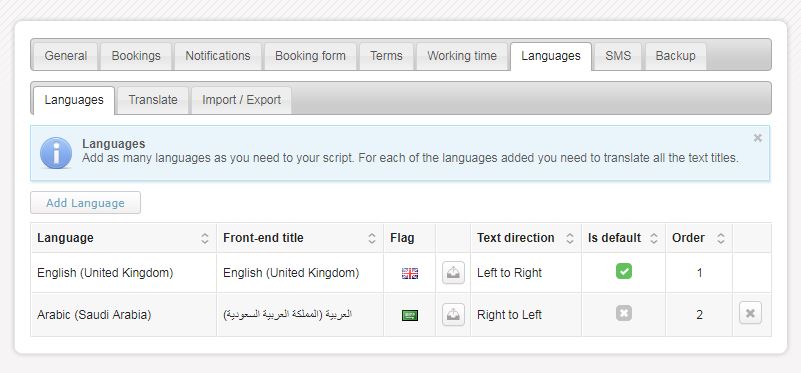Click English (United Kingdom) front-end title
The height and width of the screenshot is (373, 801).
coord(291,273)
